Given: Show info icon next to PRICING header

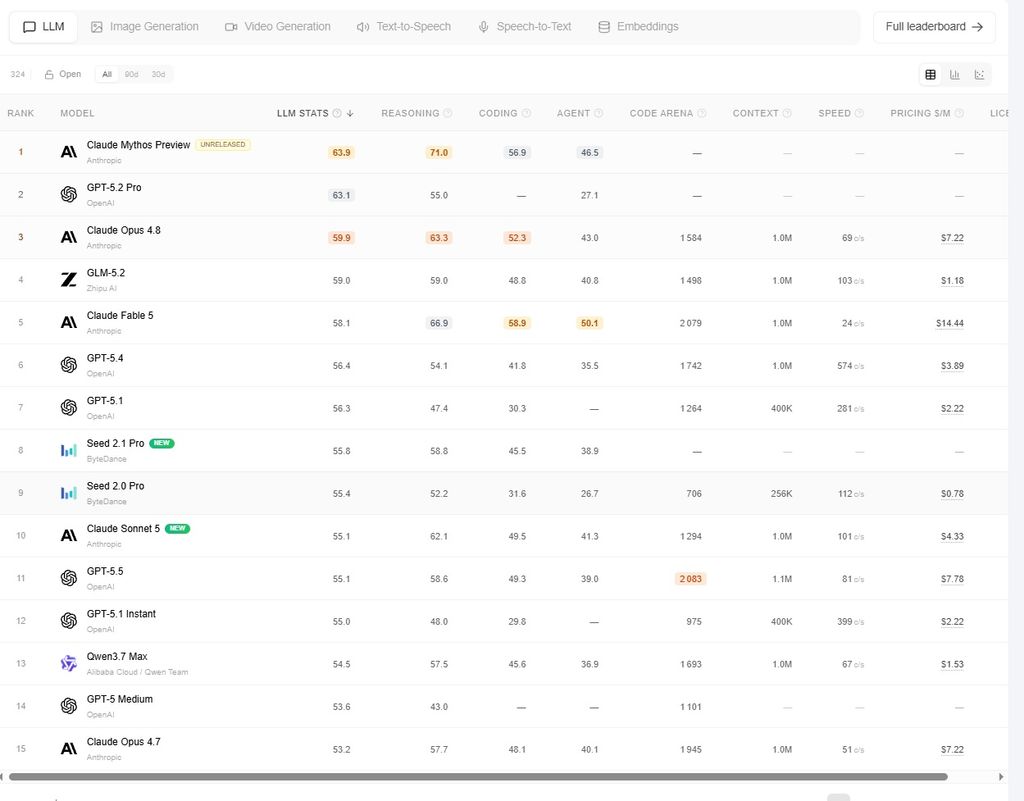Looking at the screenshot, I should 959,114.
